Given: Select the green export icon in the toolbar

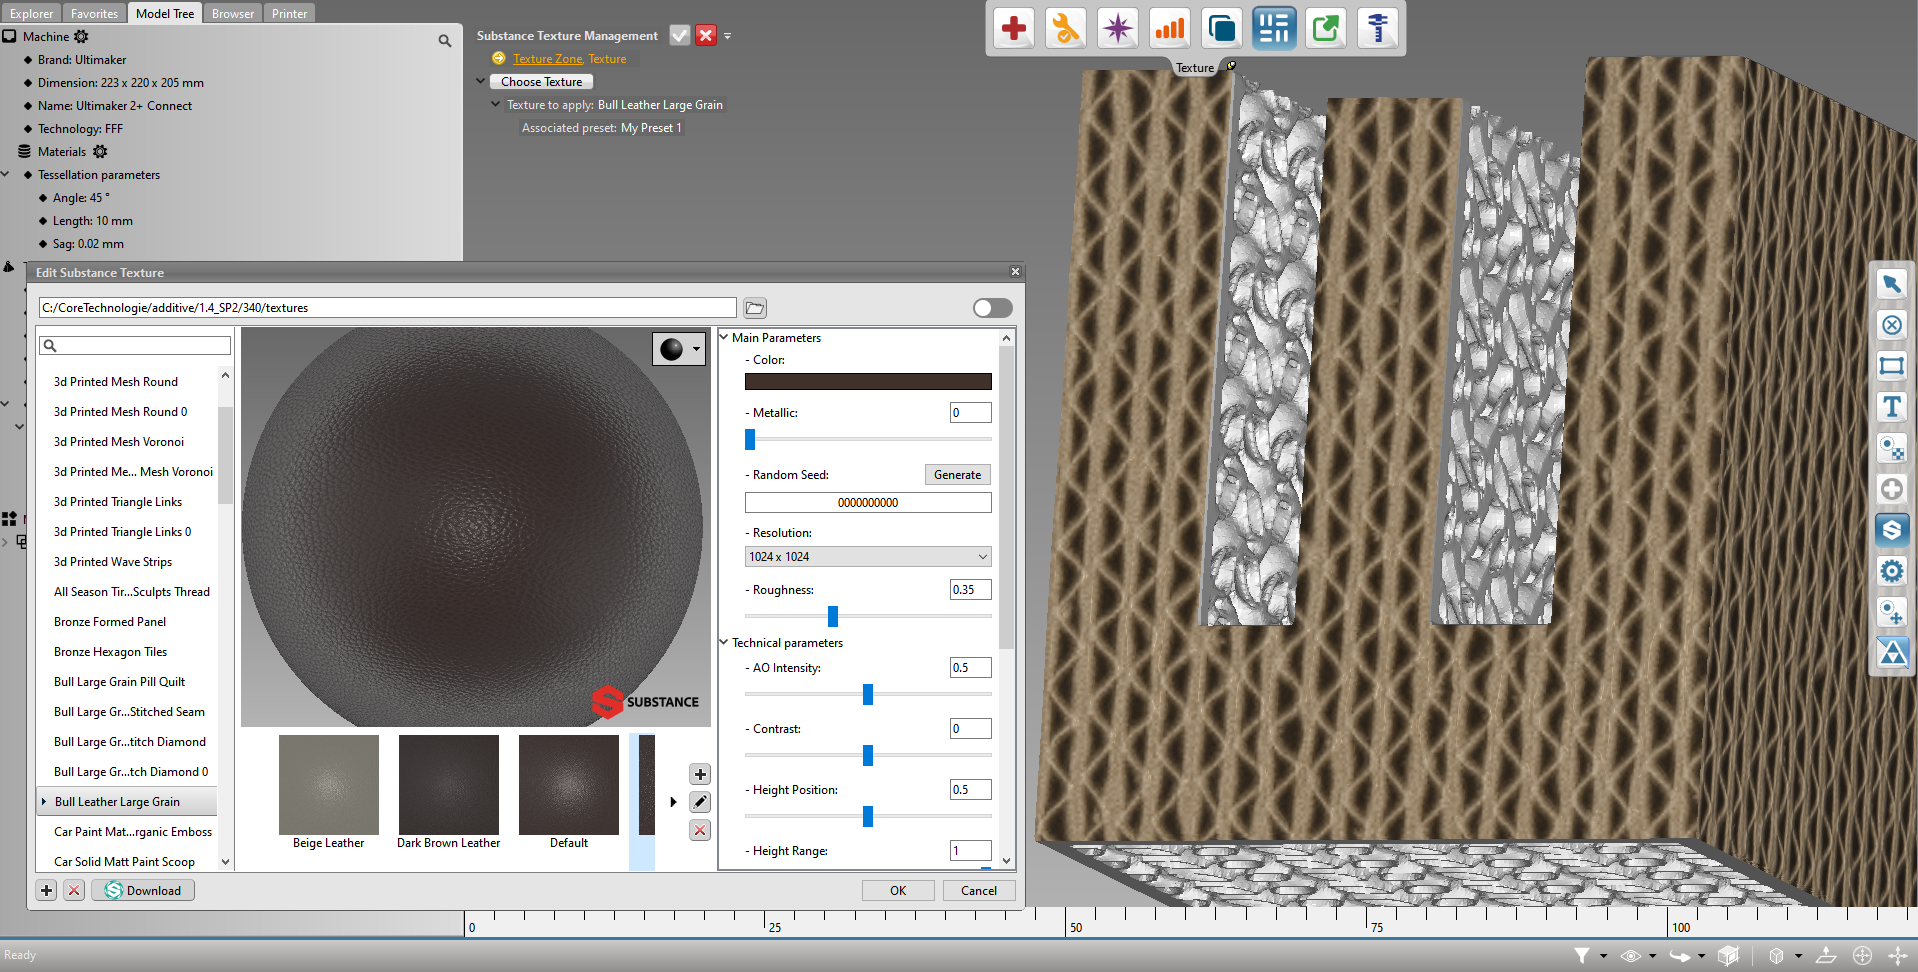Looking at the screenshot, I should tap(1325, 28).
